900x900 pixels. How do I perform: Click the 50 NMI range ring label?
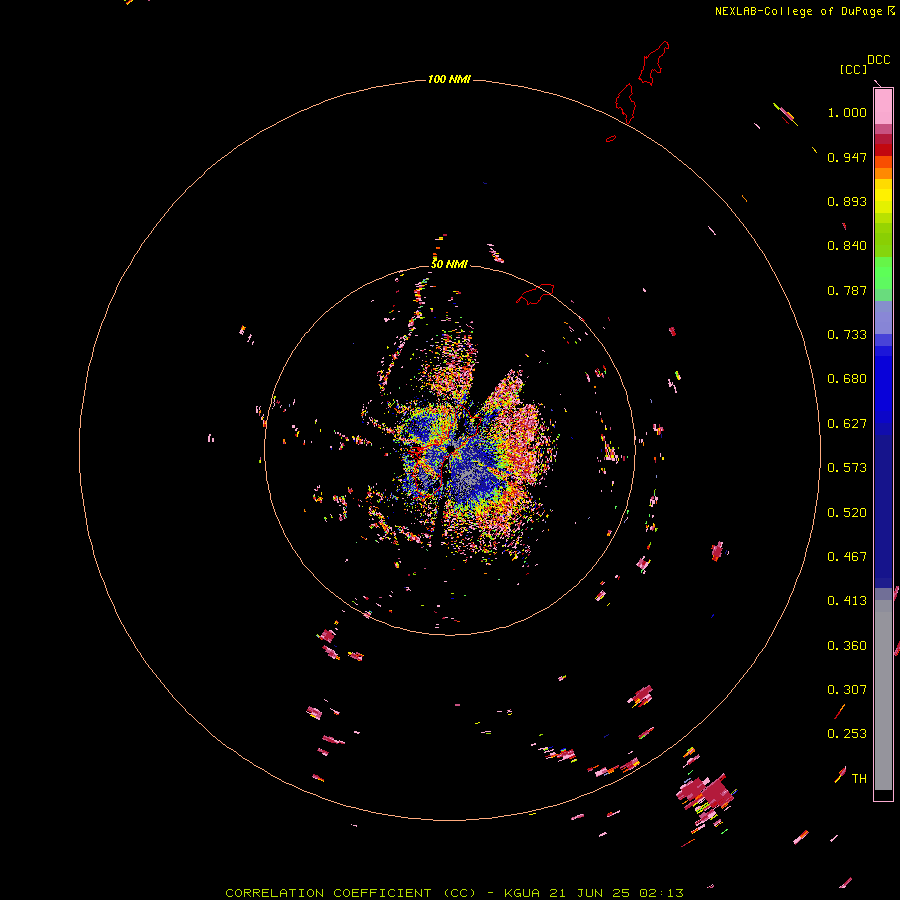tap(449, 264)
